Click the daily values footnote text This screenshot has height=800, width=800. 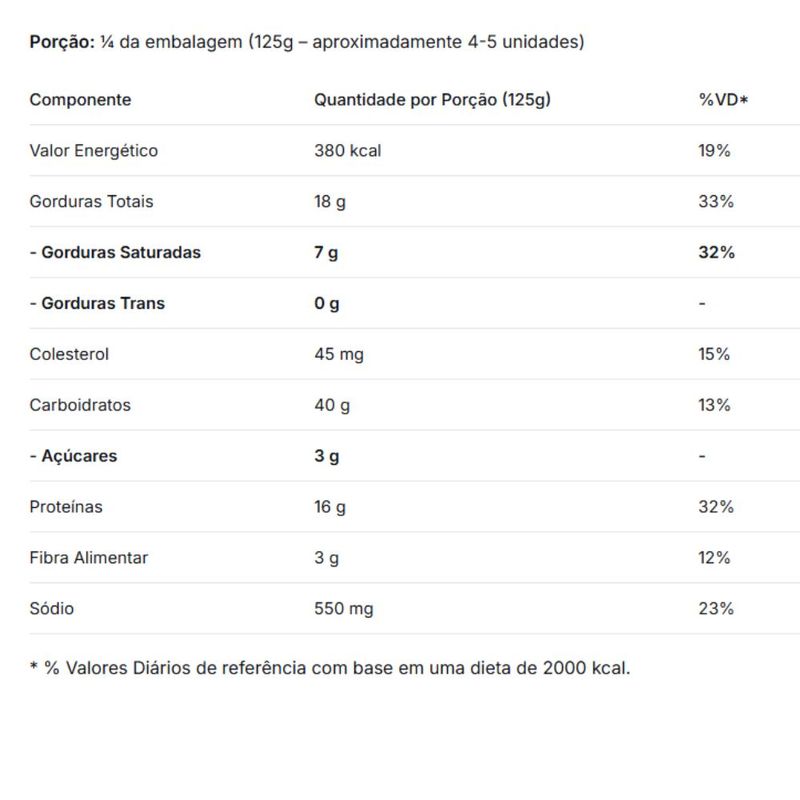coord(330,668)
